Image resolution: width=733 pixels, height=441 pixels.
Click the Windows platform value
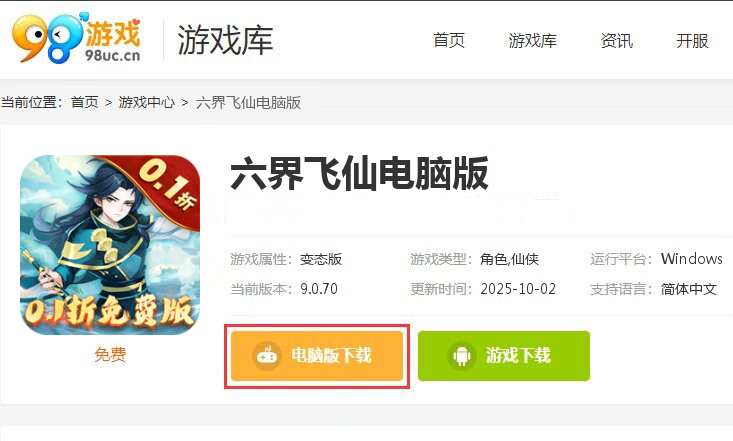click(x=691, y=259)
